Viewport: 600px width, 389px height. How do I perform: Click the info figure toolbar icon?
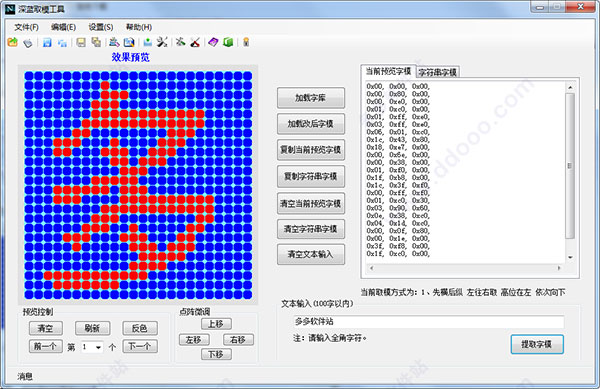246,42
